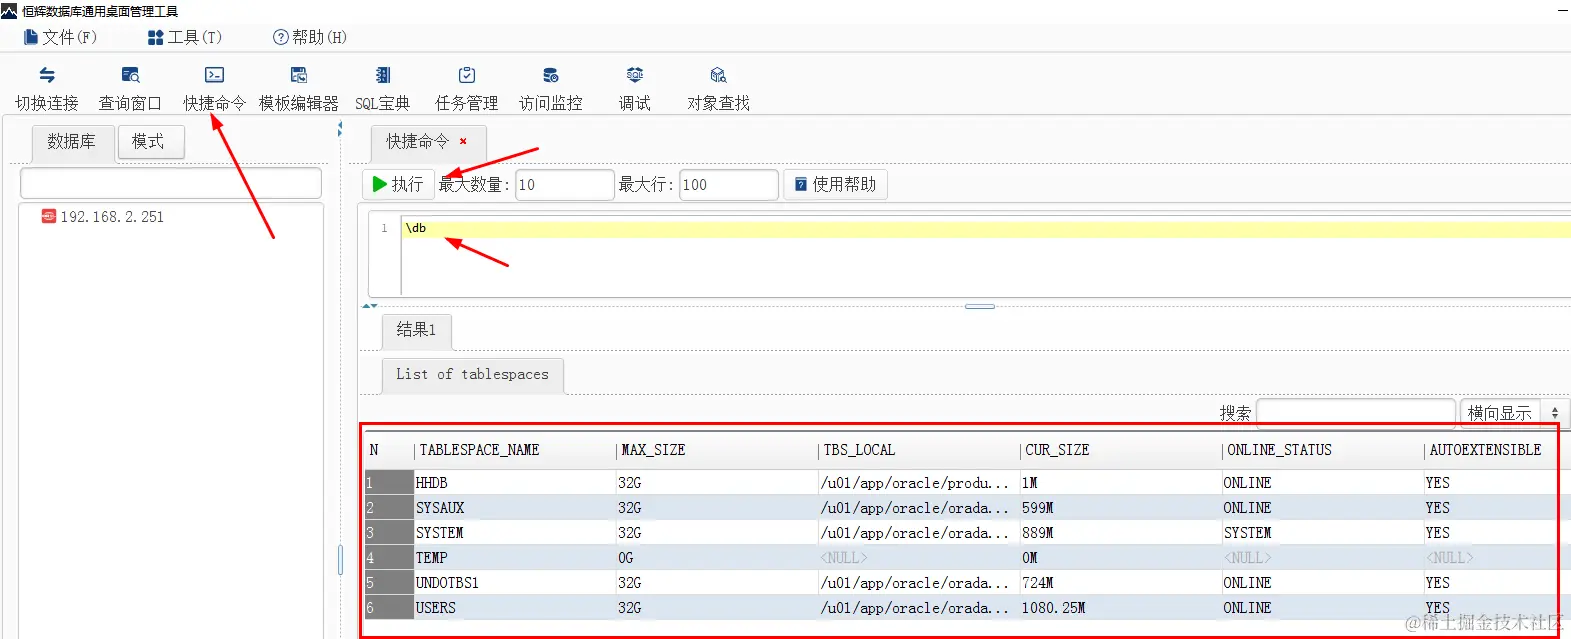Open the 快捷命令 quick command tool
This screenshot has width=1571, height=639.
click(x=214, y=88)
